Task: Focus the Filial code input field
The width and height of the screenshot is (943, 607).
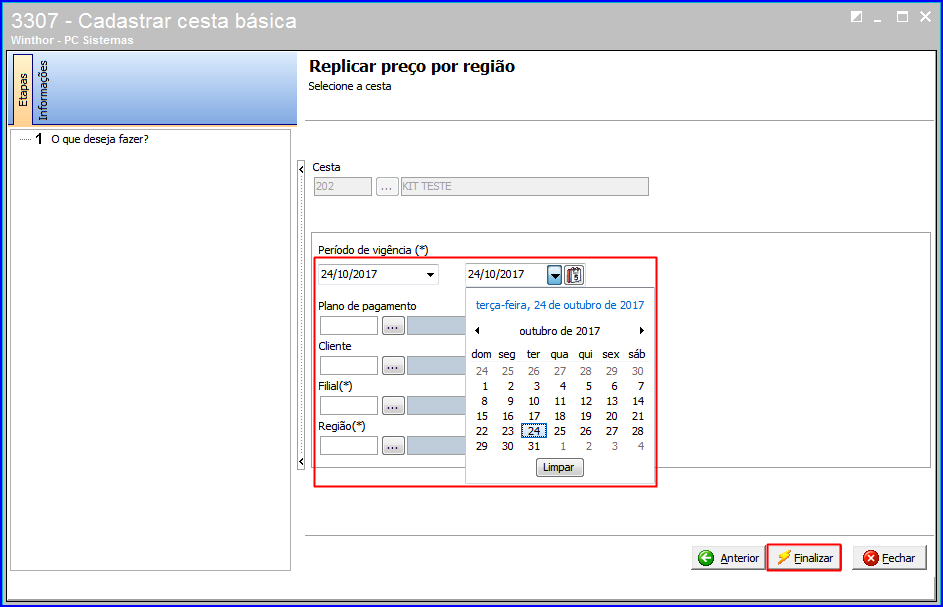Action: [349, 406]
